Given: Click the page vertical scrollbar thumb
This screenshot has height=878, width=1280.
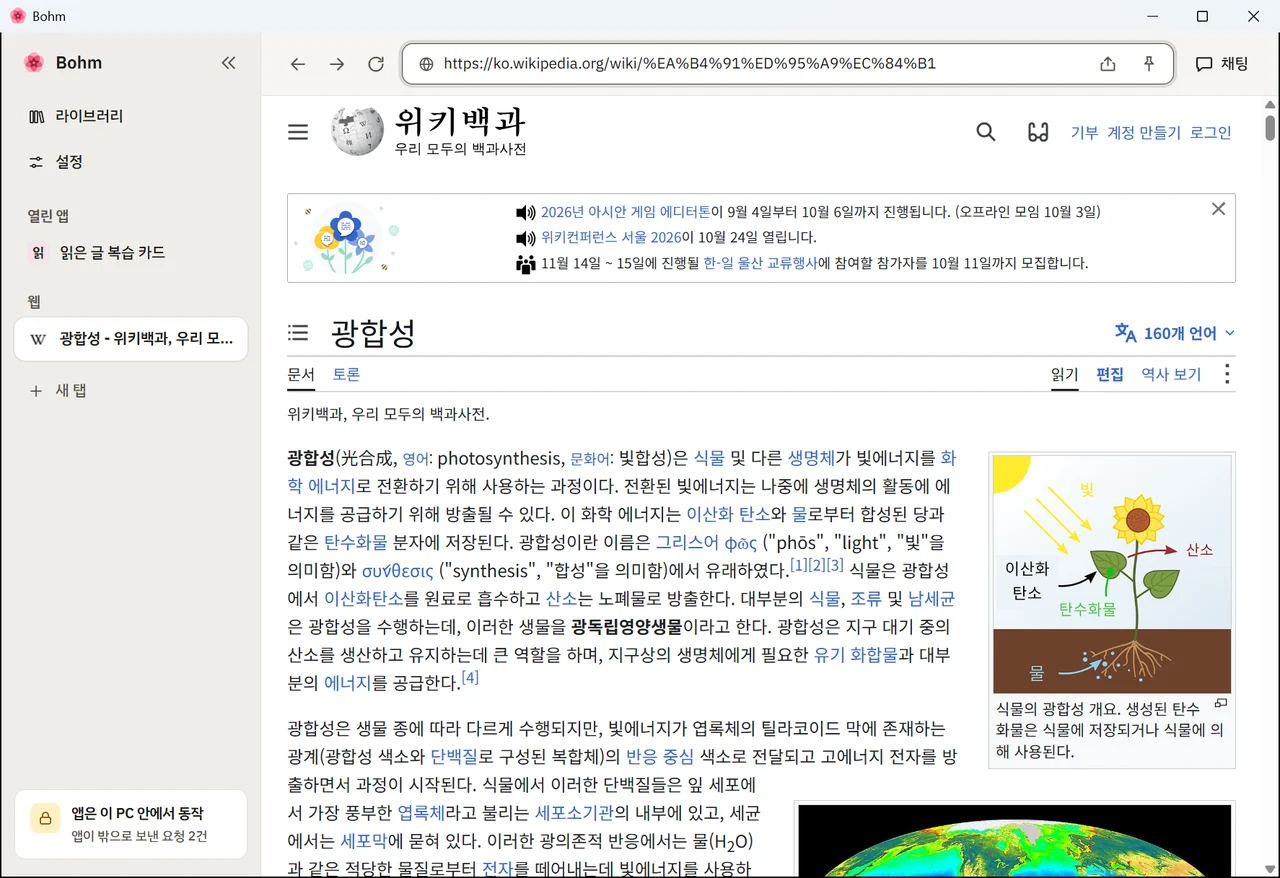Looking at the screenshot, I should 1270,128.
